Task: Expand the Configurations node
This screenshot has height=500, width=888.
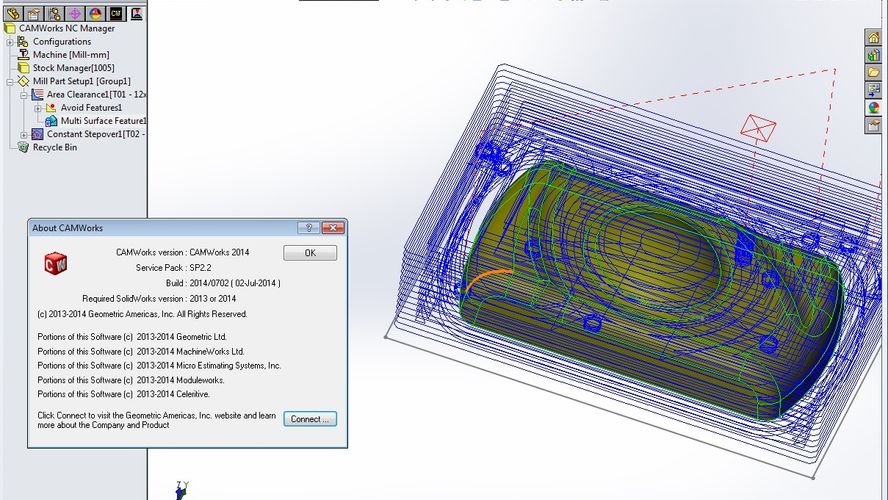Action: [x=10, y=42]
